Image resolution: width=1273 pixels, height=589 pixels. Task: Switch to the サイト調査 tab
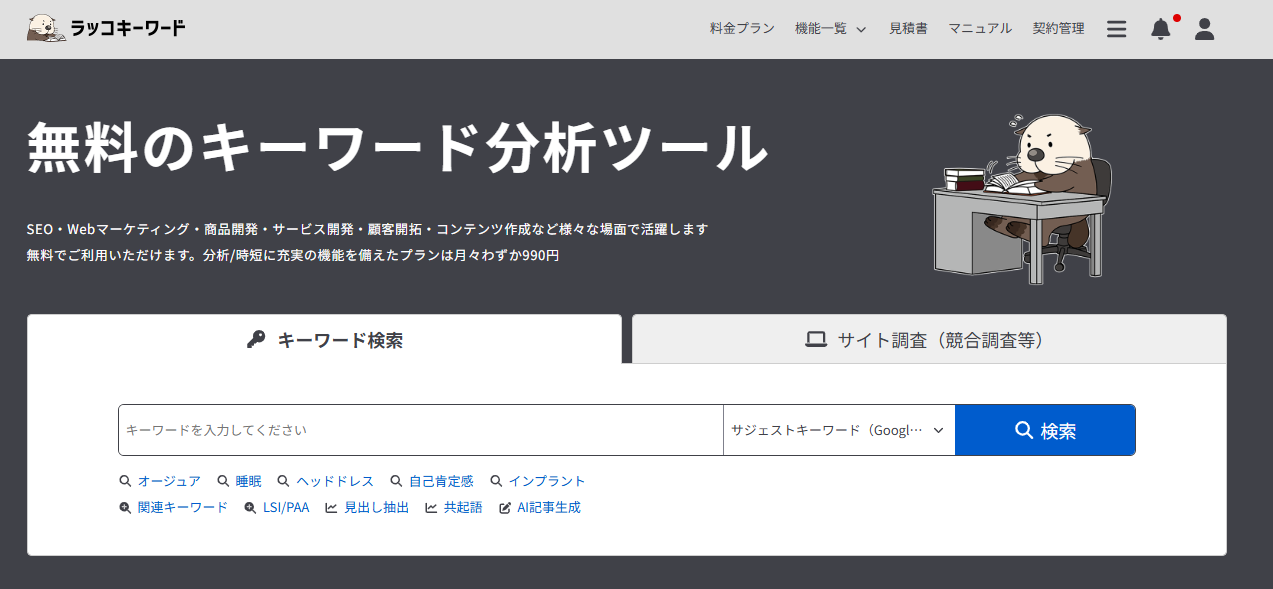coord(928,340)
